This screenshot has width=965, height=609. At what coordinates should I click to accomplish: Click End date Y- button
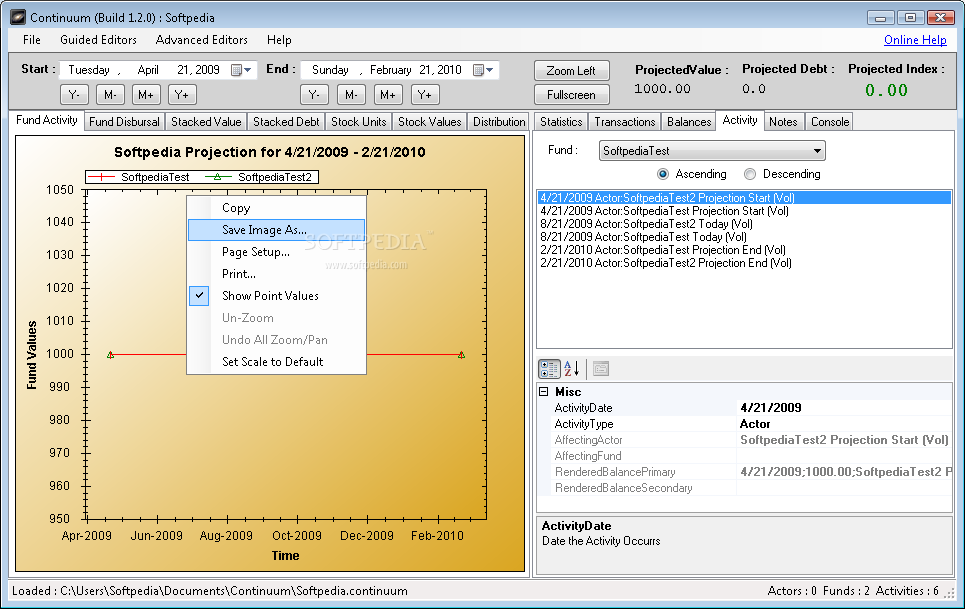pos(314,95)
